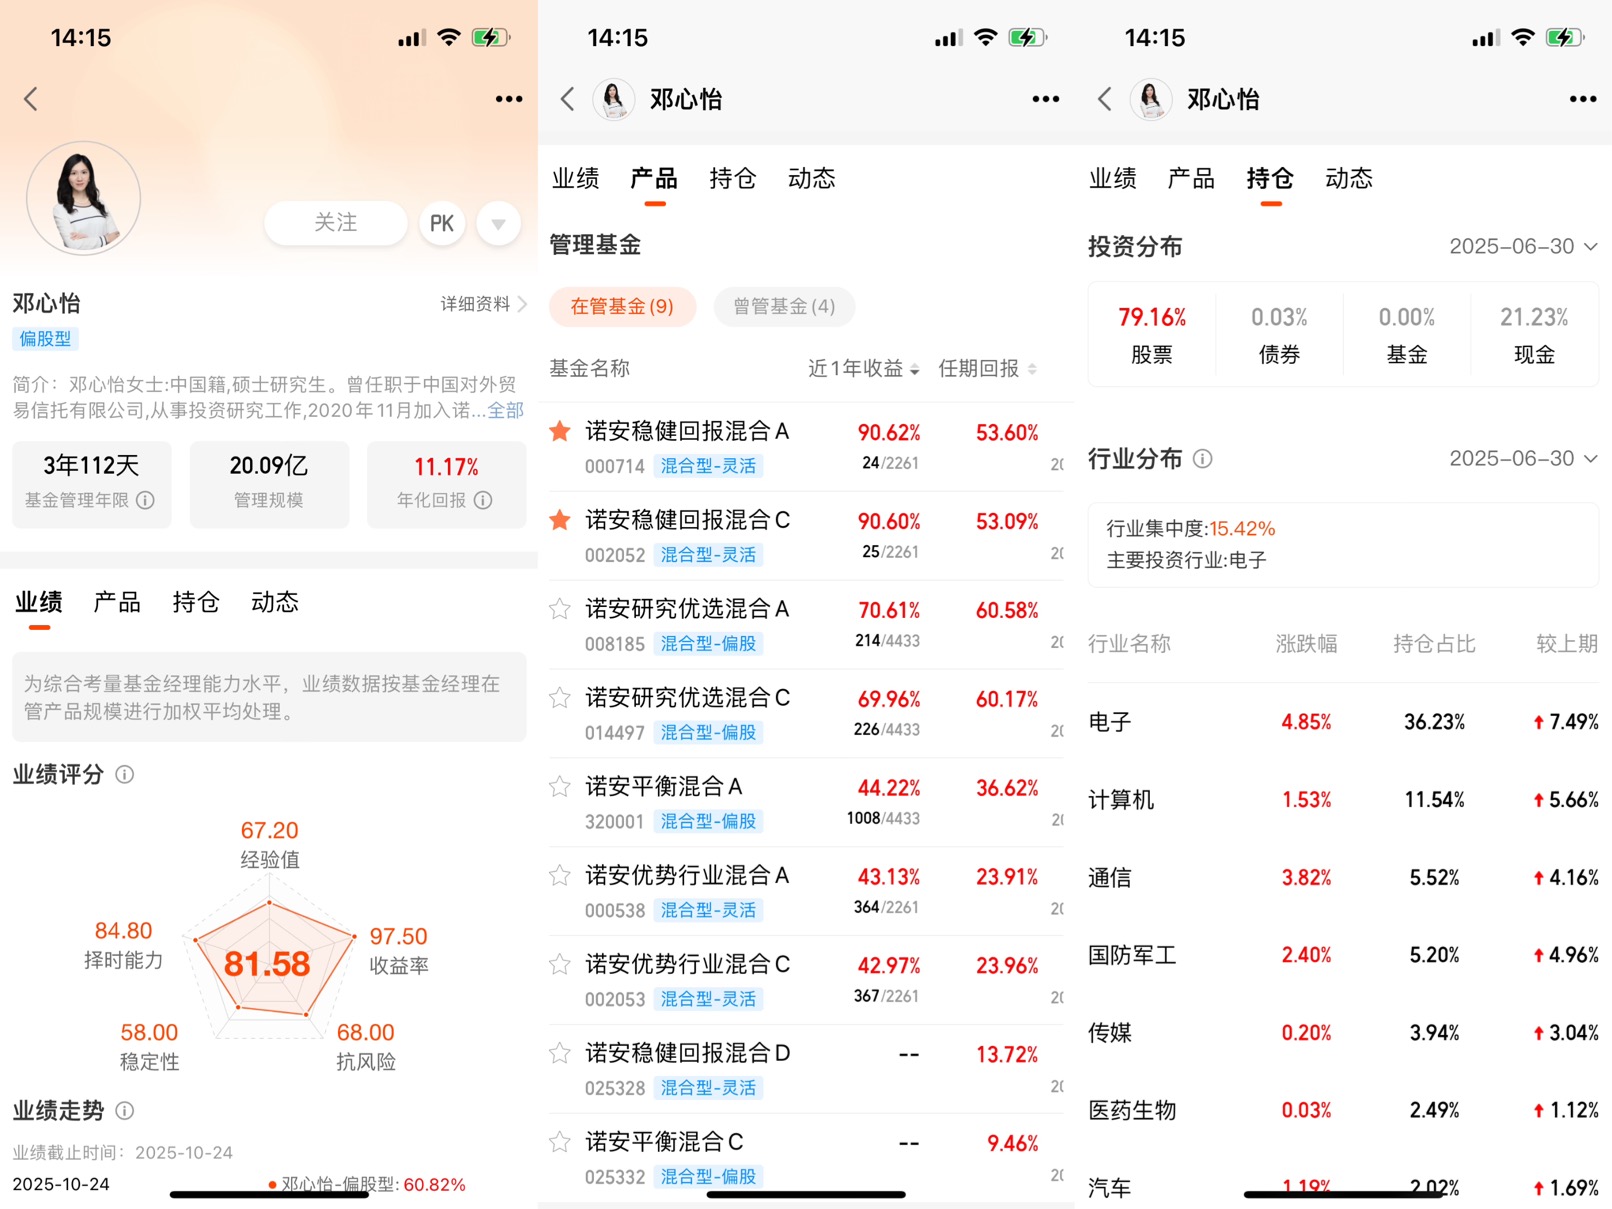Expand dropdown arrow next to PK button

[498, 223]
